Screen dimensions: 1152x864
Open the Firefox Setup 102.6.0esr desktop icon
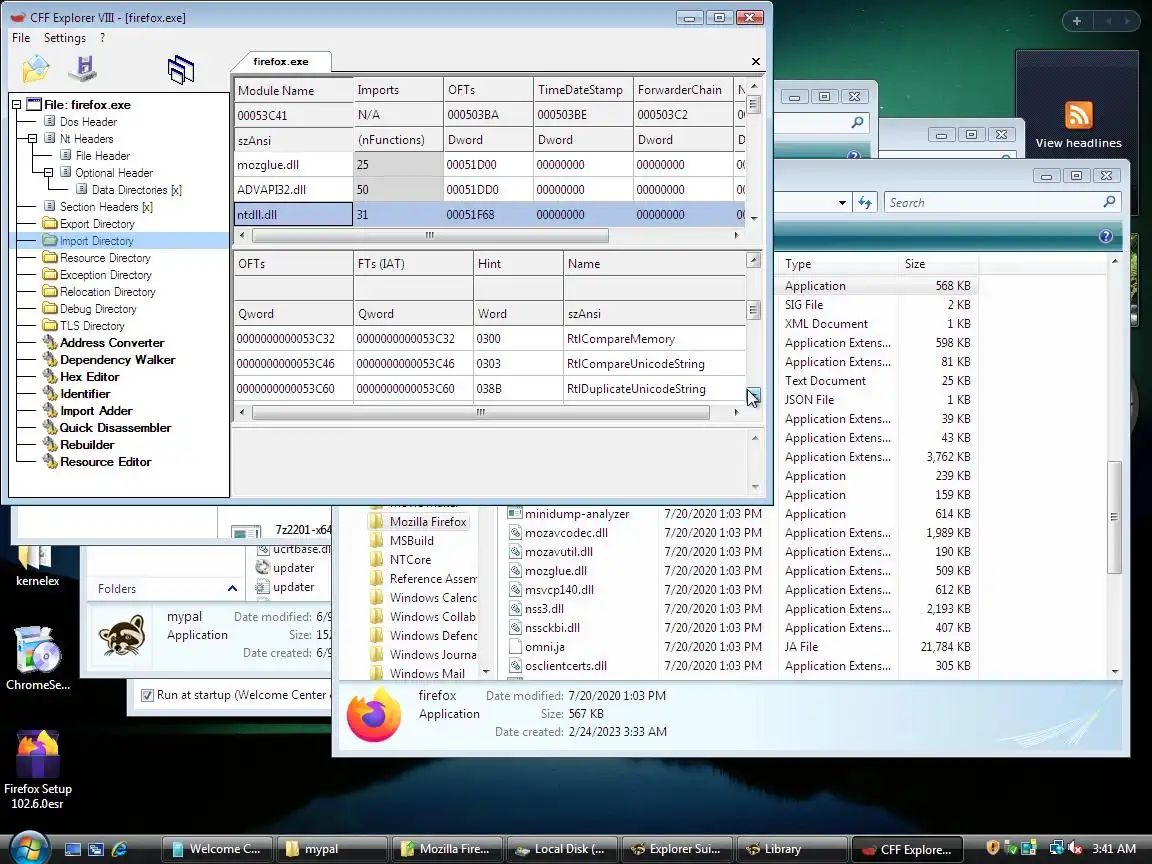coord(37,770)
